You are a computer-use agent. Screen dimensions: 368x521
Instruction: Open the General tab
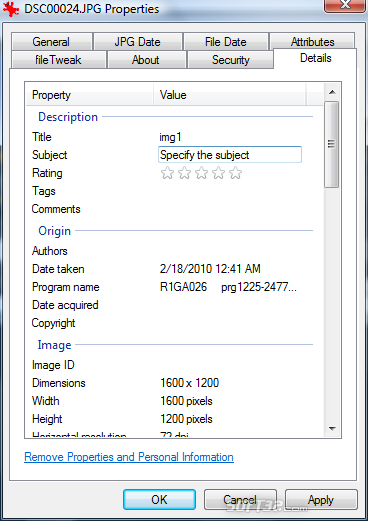52,42
